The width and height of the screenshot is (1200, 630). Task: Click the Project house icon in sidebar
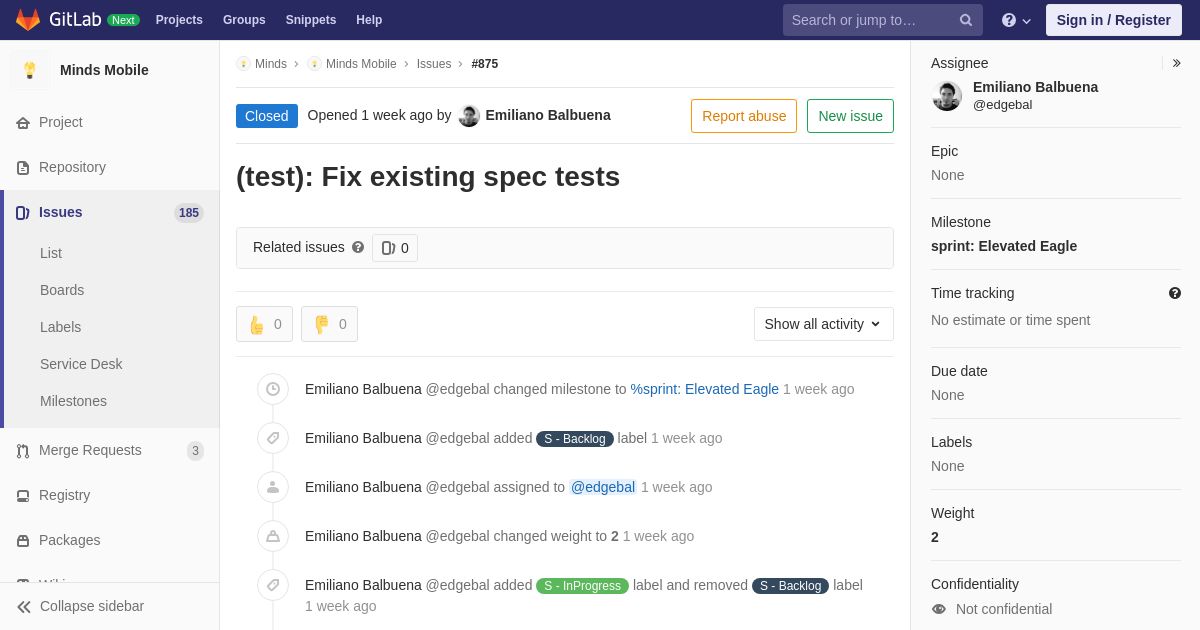pyautogui.click(x=23, y=122)
